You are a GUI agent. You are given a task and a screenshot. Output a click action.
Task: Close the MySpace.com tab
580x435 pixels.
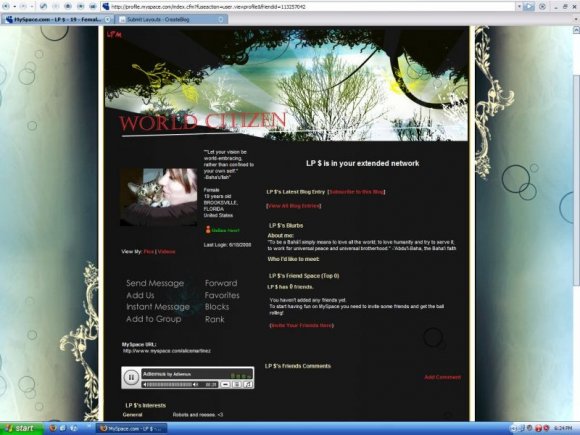click(x=108, y=19)
